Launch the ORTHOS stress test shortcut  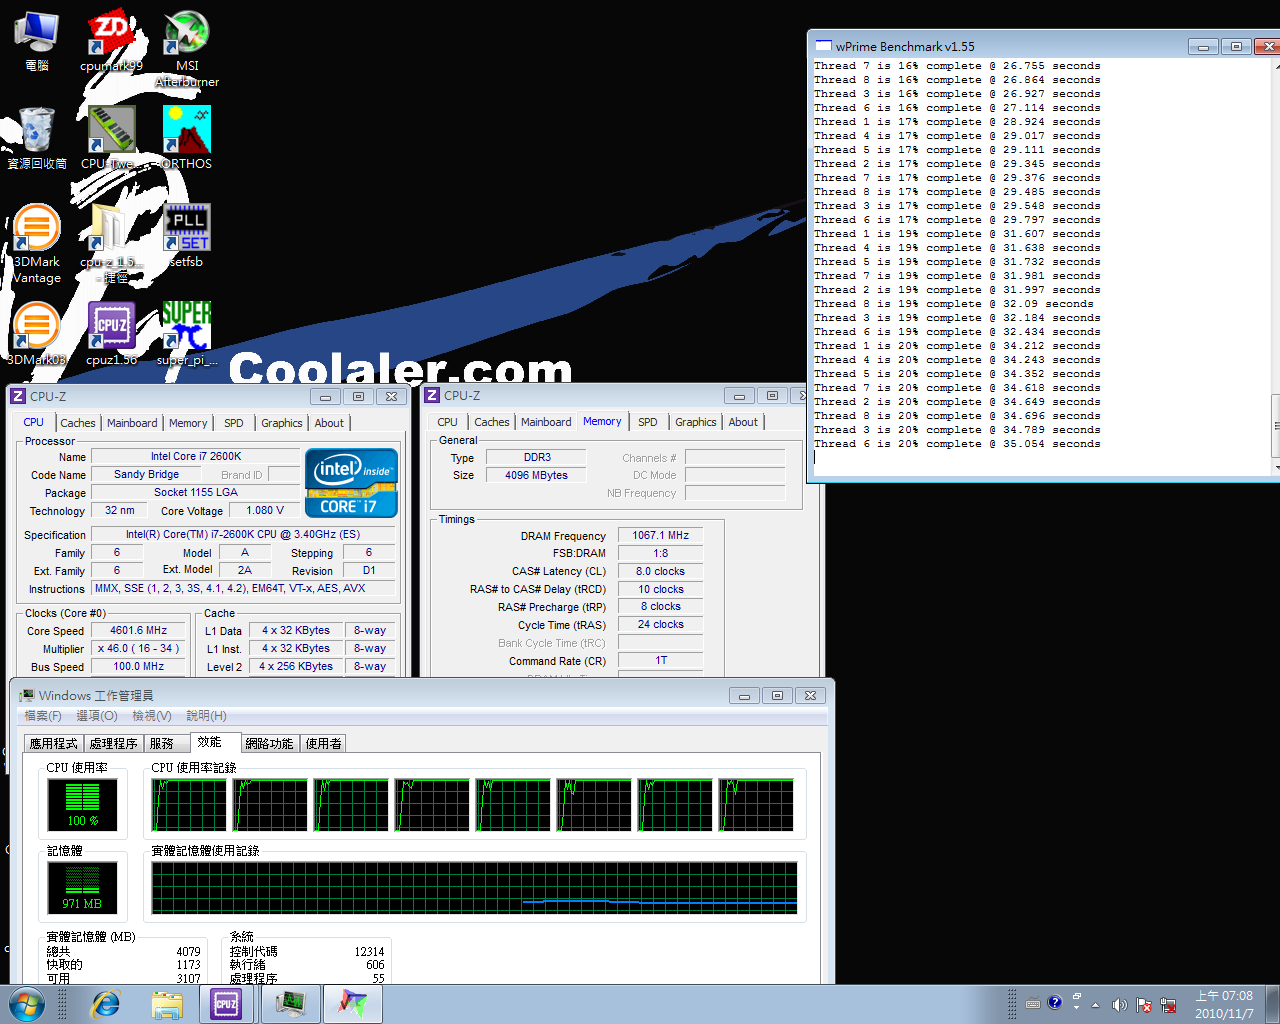pos(187,139)
